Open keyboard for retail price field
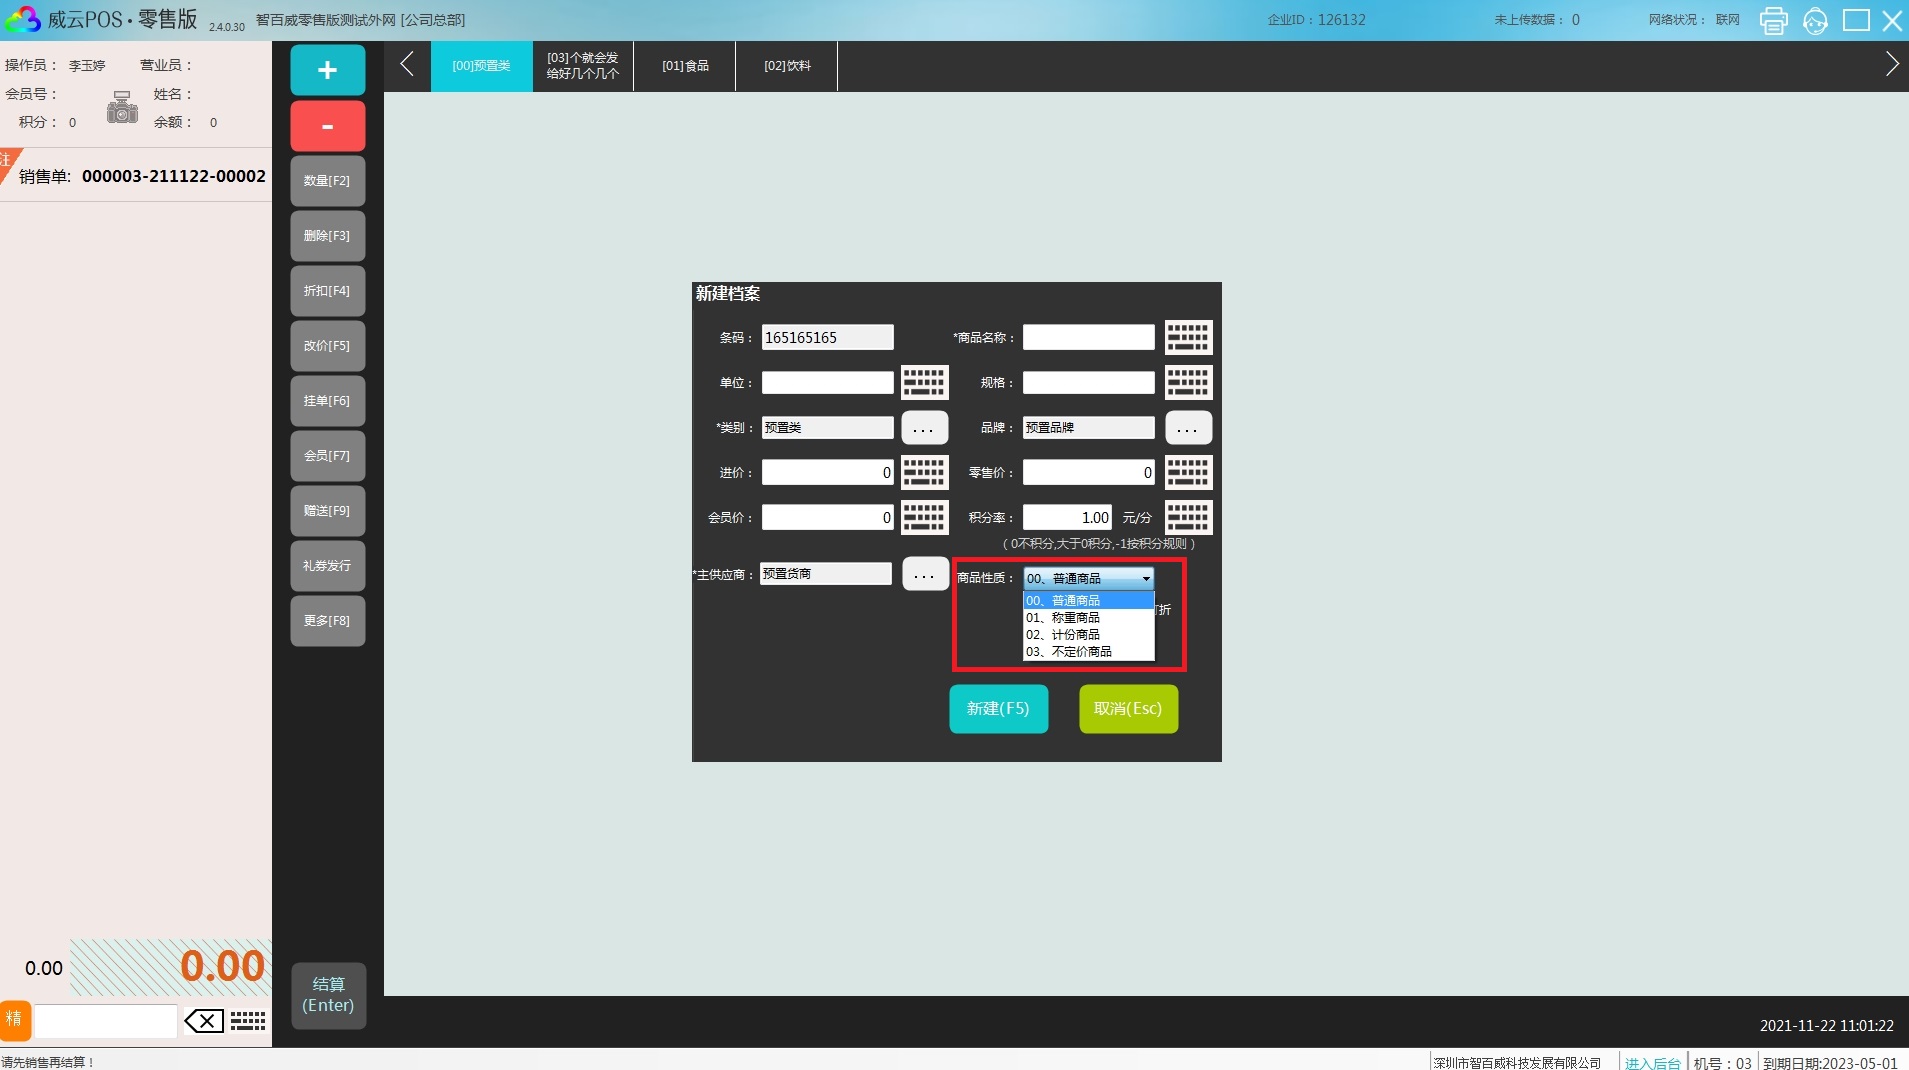This screenshot has height=1070, width=1909. tap(1188, 472)
